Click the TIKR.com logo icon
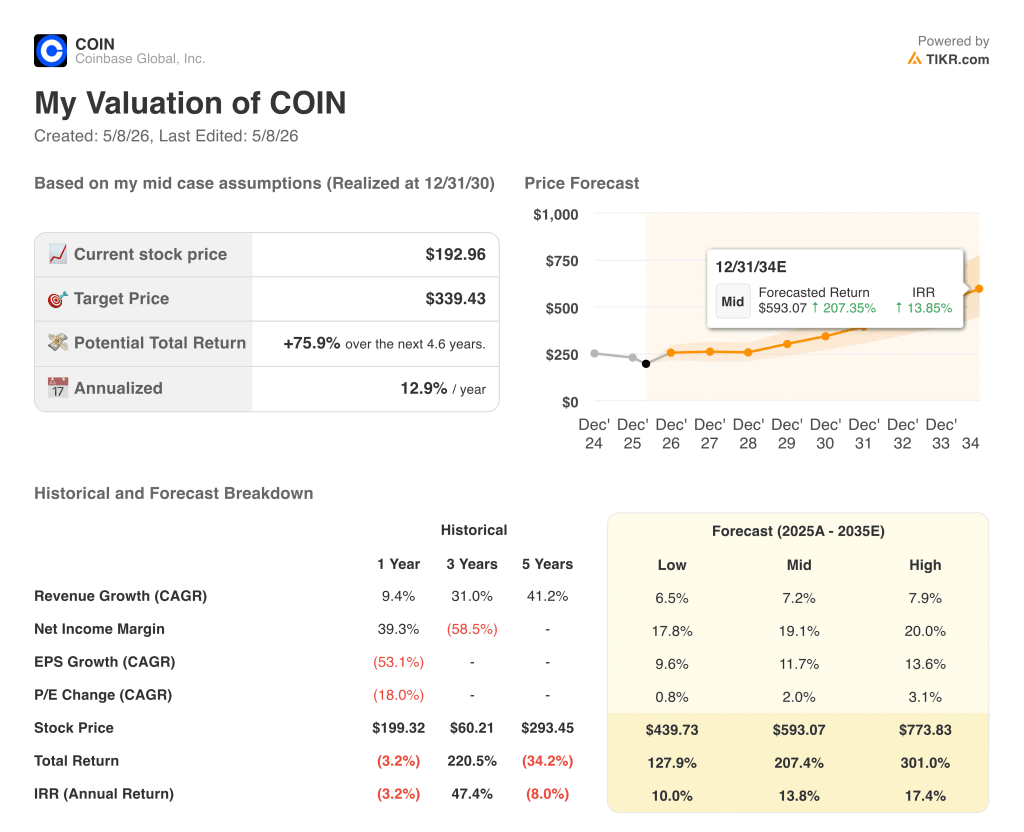1024x832 pixels. click(914, 59)
